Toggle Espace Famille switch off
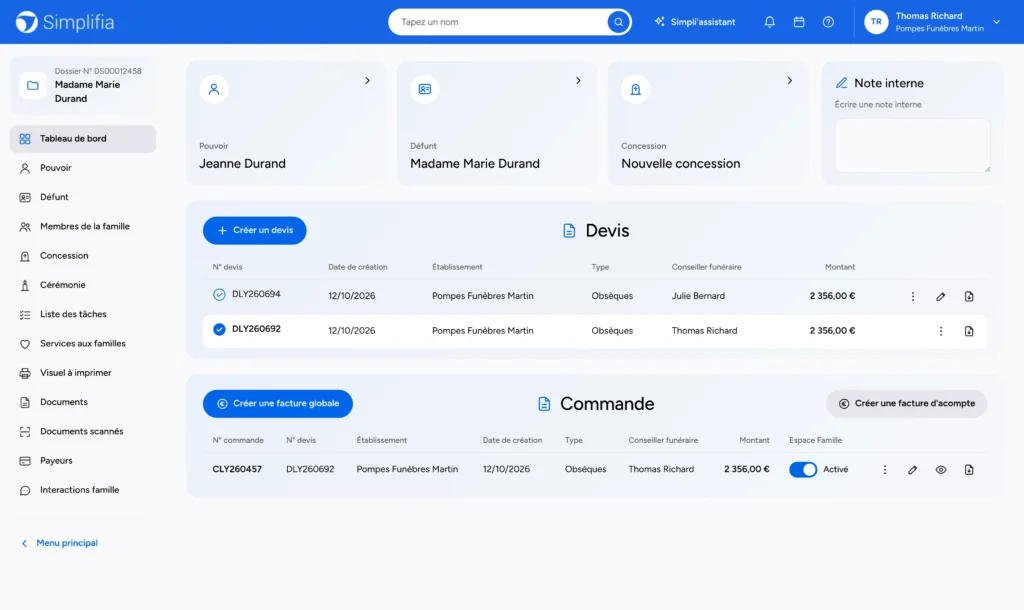The image size is (1024, 610). point(803,470)
